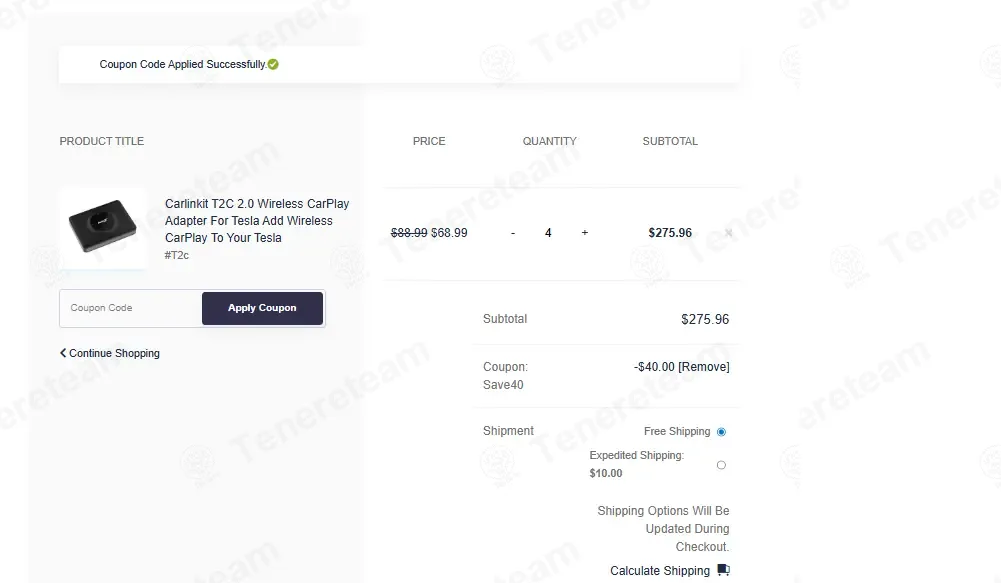
Task: Increase quantity with the plus button
Action: [x=585, y=232]
